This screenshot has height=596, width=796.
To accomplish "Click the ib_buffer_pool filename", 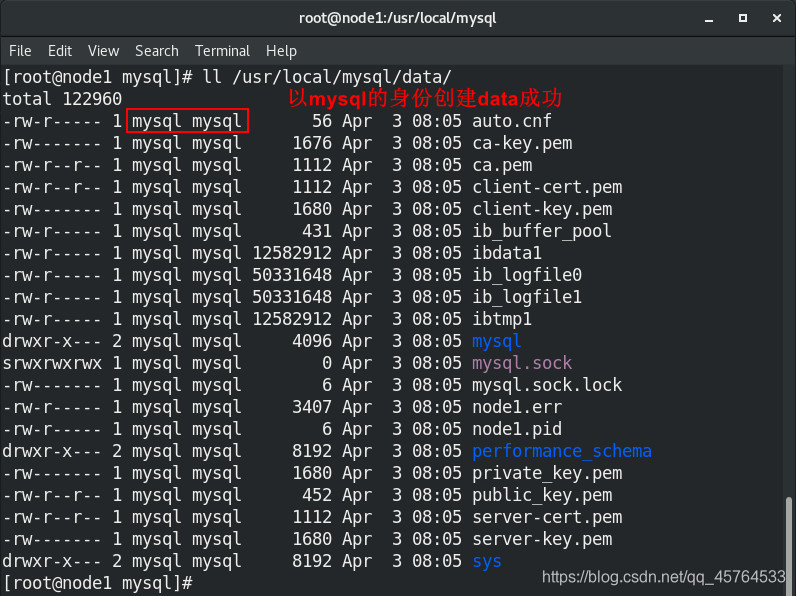I will click(542, 231).
